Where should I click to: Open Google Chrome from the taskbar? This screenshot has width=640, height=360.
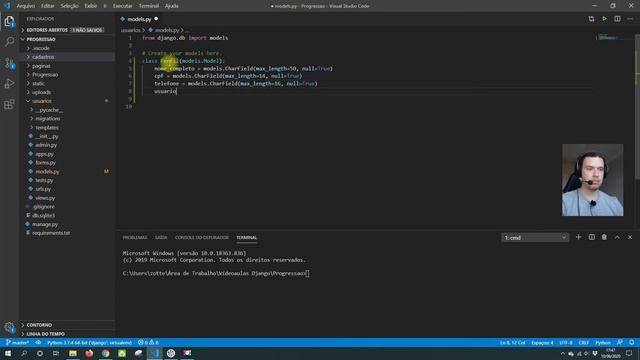click(x=105, y=353)
